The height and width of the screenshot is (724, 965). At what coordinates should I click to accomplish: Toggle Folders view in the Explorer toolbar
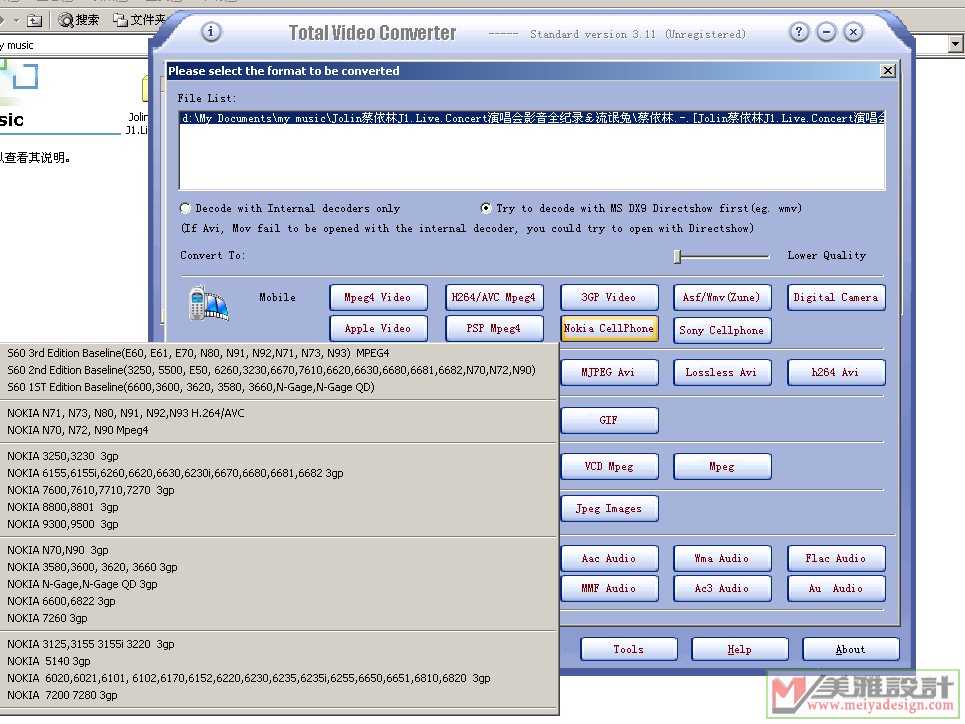139,20
